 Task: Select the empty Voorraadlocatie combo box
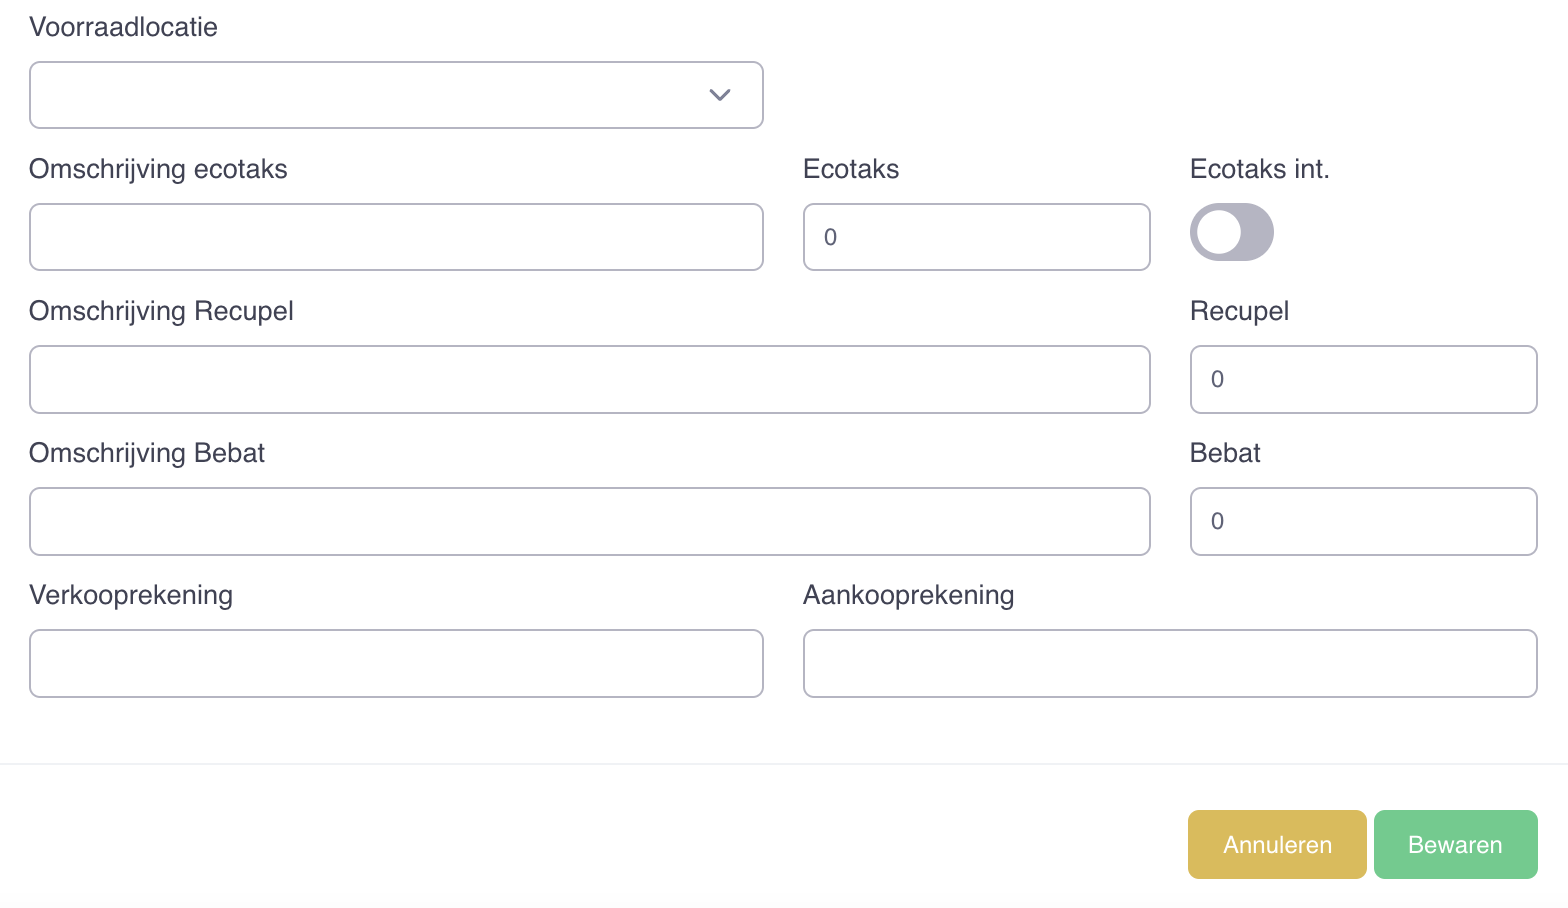pos(396,95)
